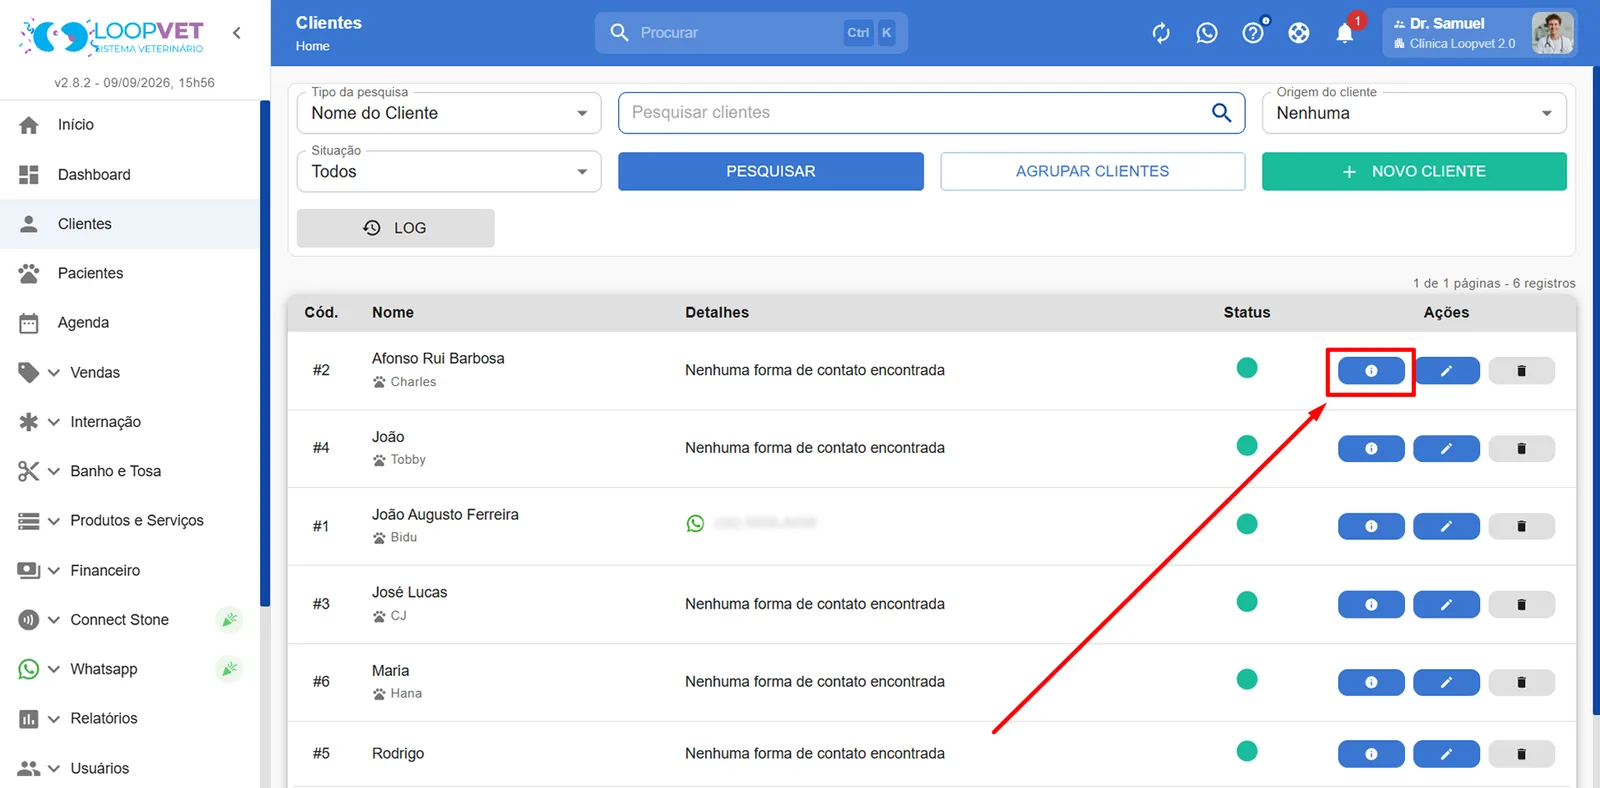This screenshot has height=788, width=1600.
Task: Collapse the sidebar with the chevron arrow
Action: coord(236,33)
